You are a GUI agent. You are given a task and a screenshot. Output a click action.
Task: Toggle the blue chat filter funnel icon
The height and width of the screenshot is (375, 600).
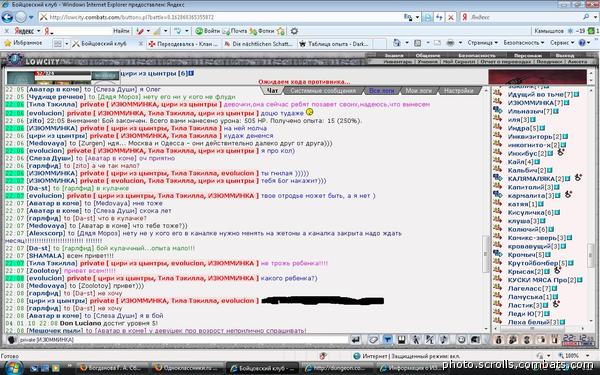click(x=387, y=339)
